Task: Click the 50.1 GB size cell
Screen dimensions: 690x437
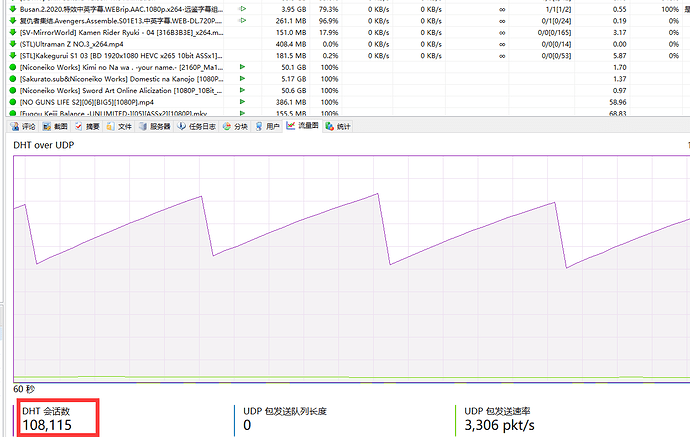Action: 294,67
